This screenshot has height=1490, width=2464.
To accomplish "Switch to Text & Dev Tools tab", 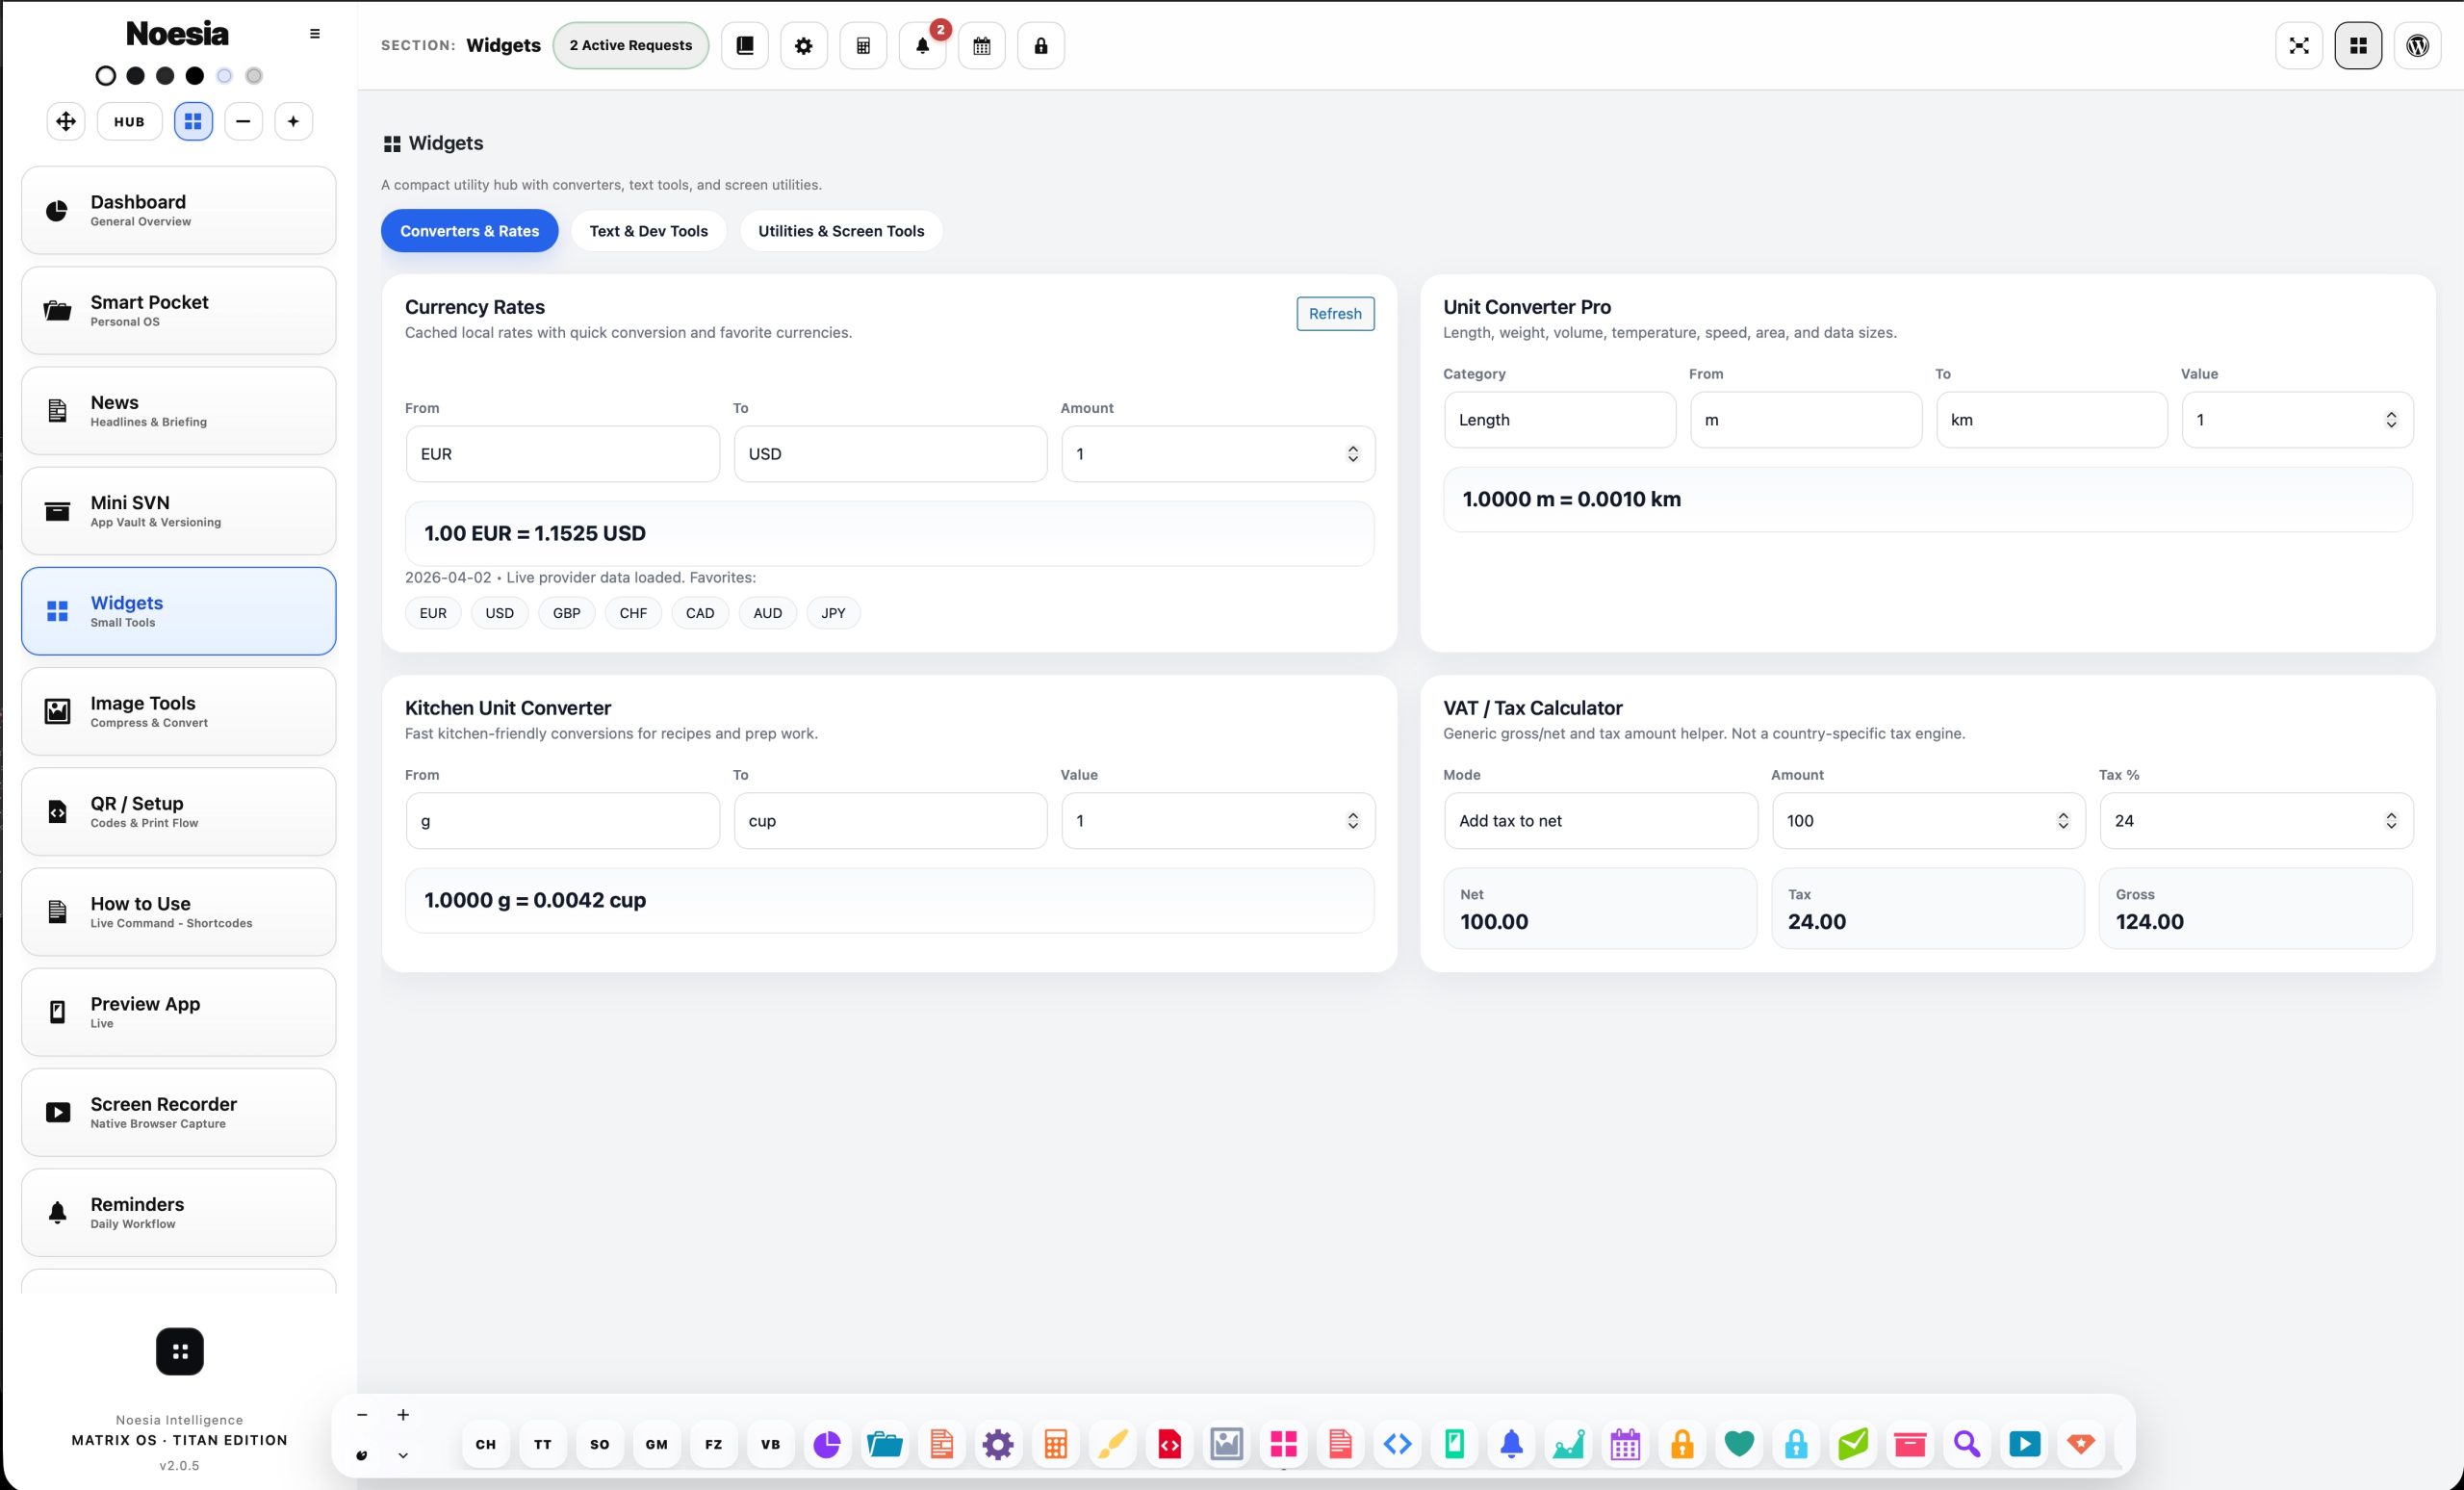I will (649, 231).
